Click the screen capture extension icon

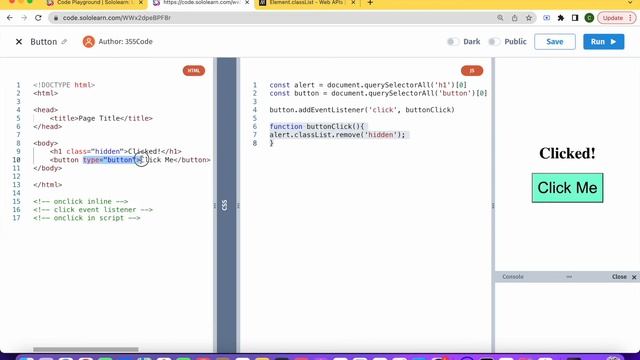pyautogui.click(x=547, y=18)
